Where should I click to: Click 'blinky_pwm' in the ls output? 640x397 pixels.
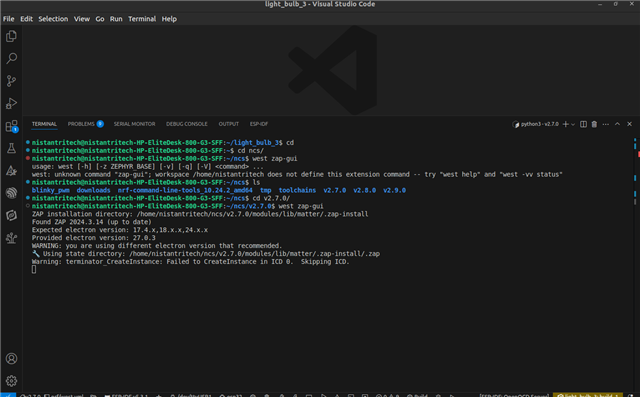click(51, 190)
